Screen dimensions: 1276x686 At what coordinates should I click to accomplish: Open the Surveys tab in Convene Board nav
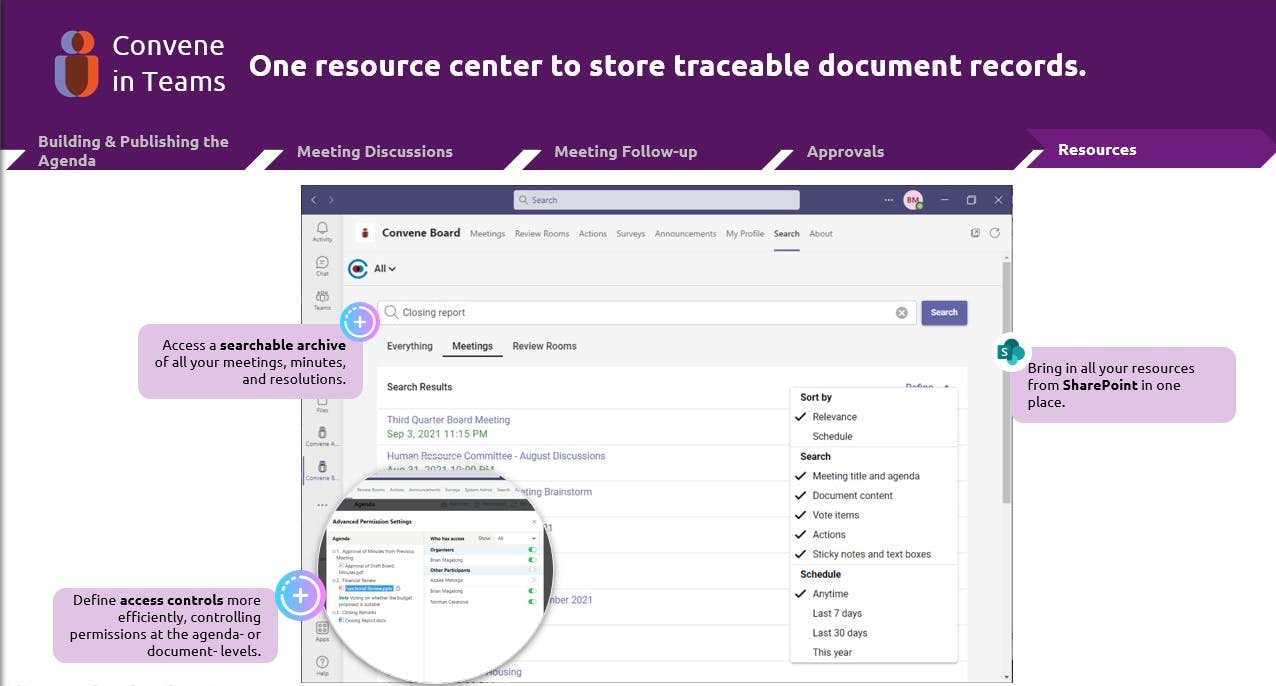tap(631, 234)
